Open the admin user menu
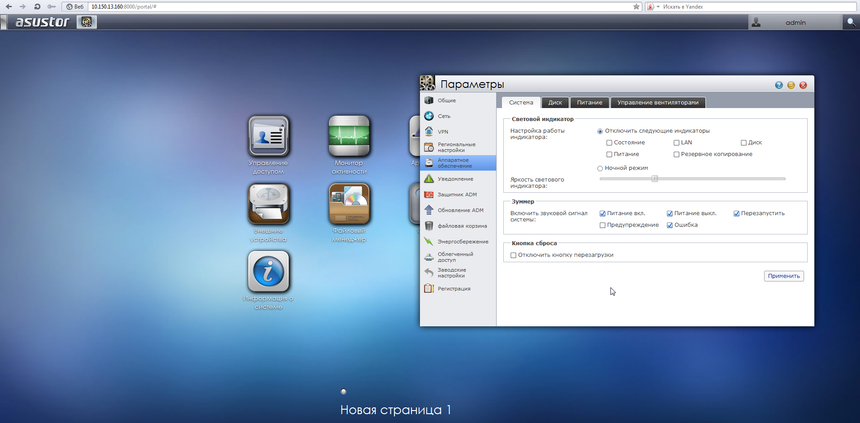The width and height of the screenshot is (860, 423). (x=796, y=21)
